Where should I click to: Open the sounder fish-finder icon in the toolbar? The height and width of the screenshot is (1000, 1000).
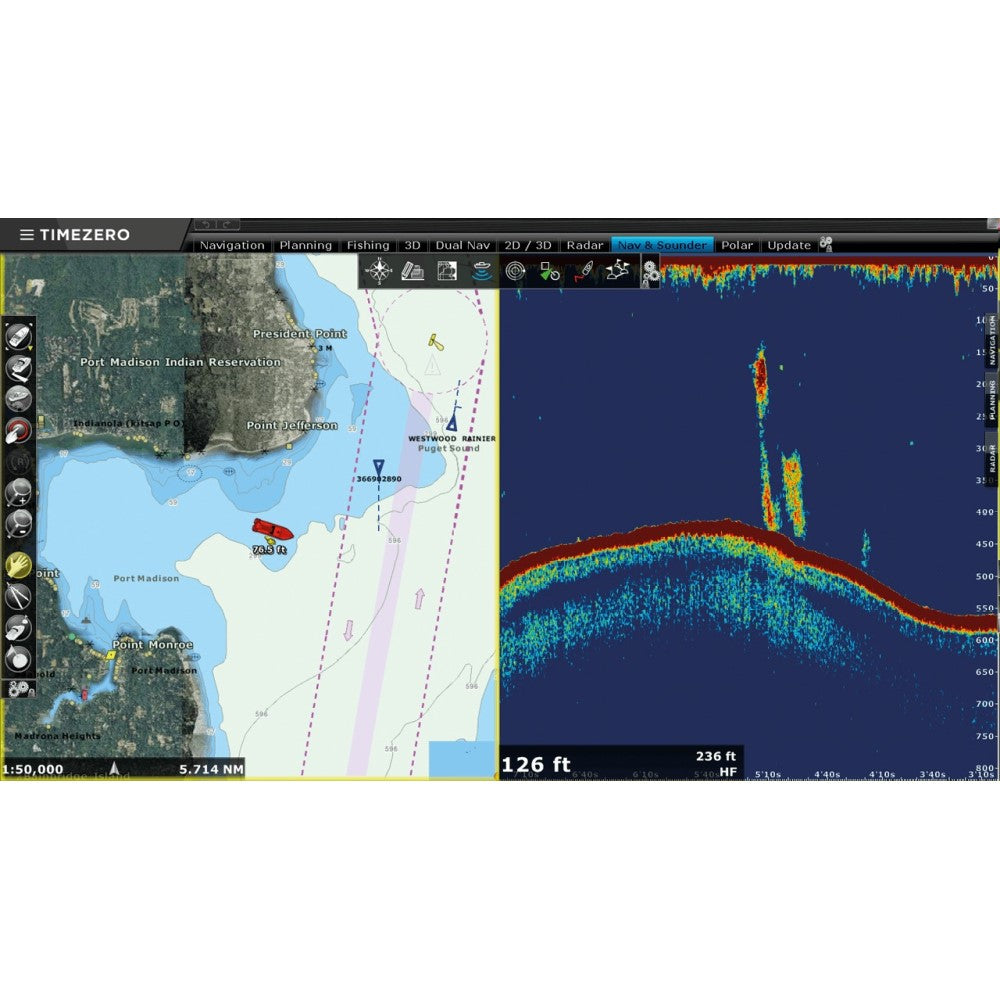pos(480,270)
